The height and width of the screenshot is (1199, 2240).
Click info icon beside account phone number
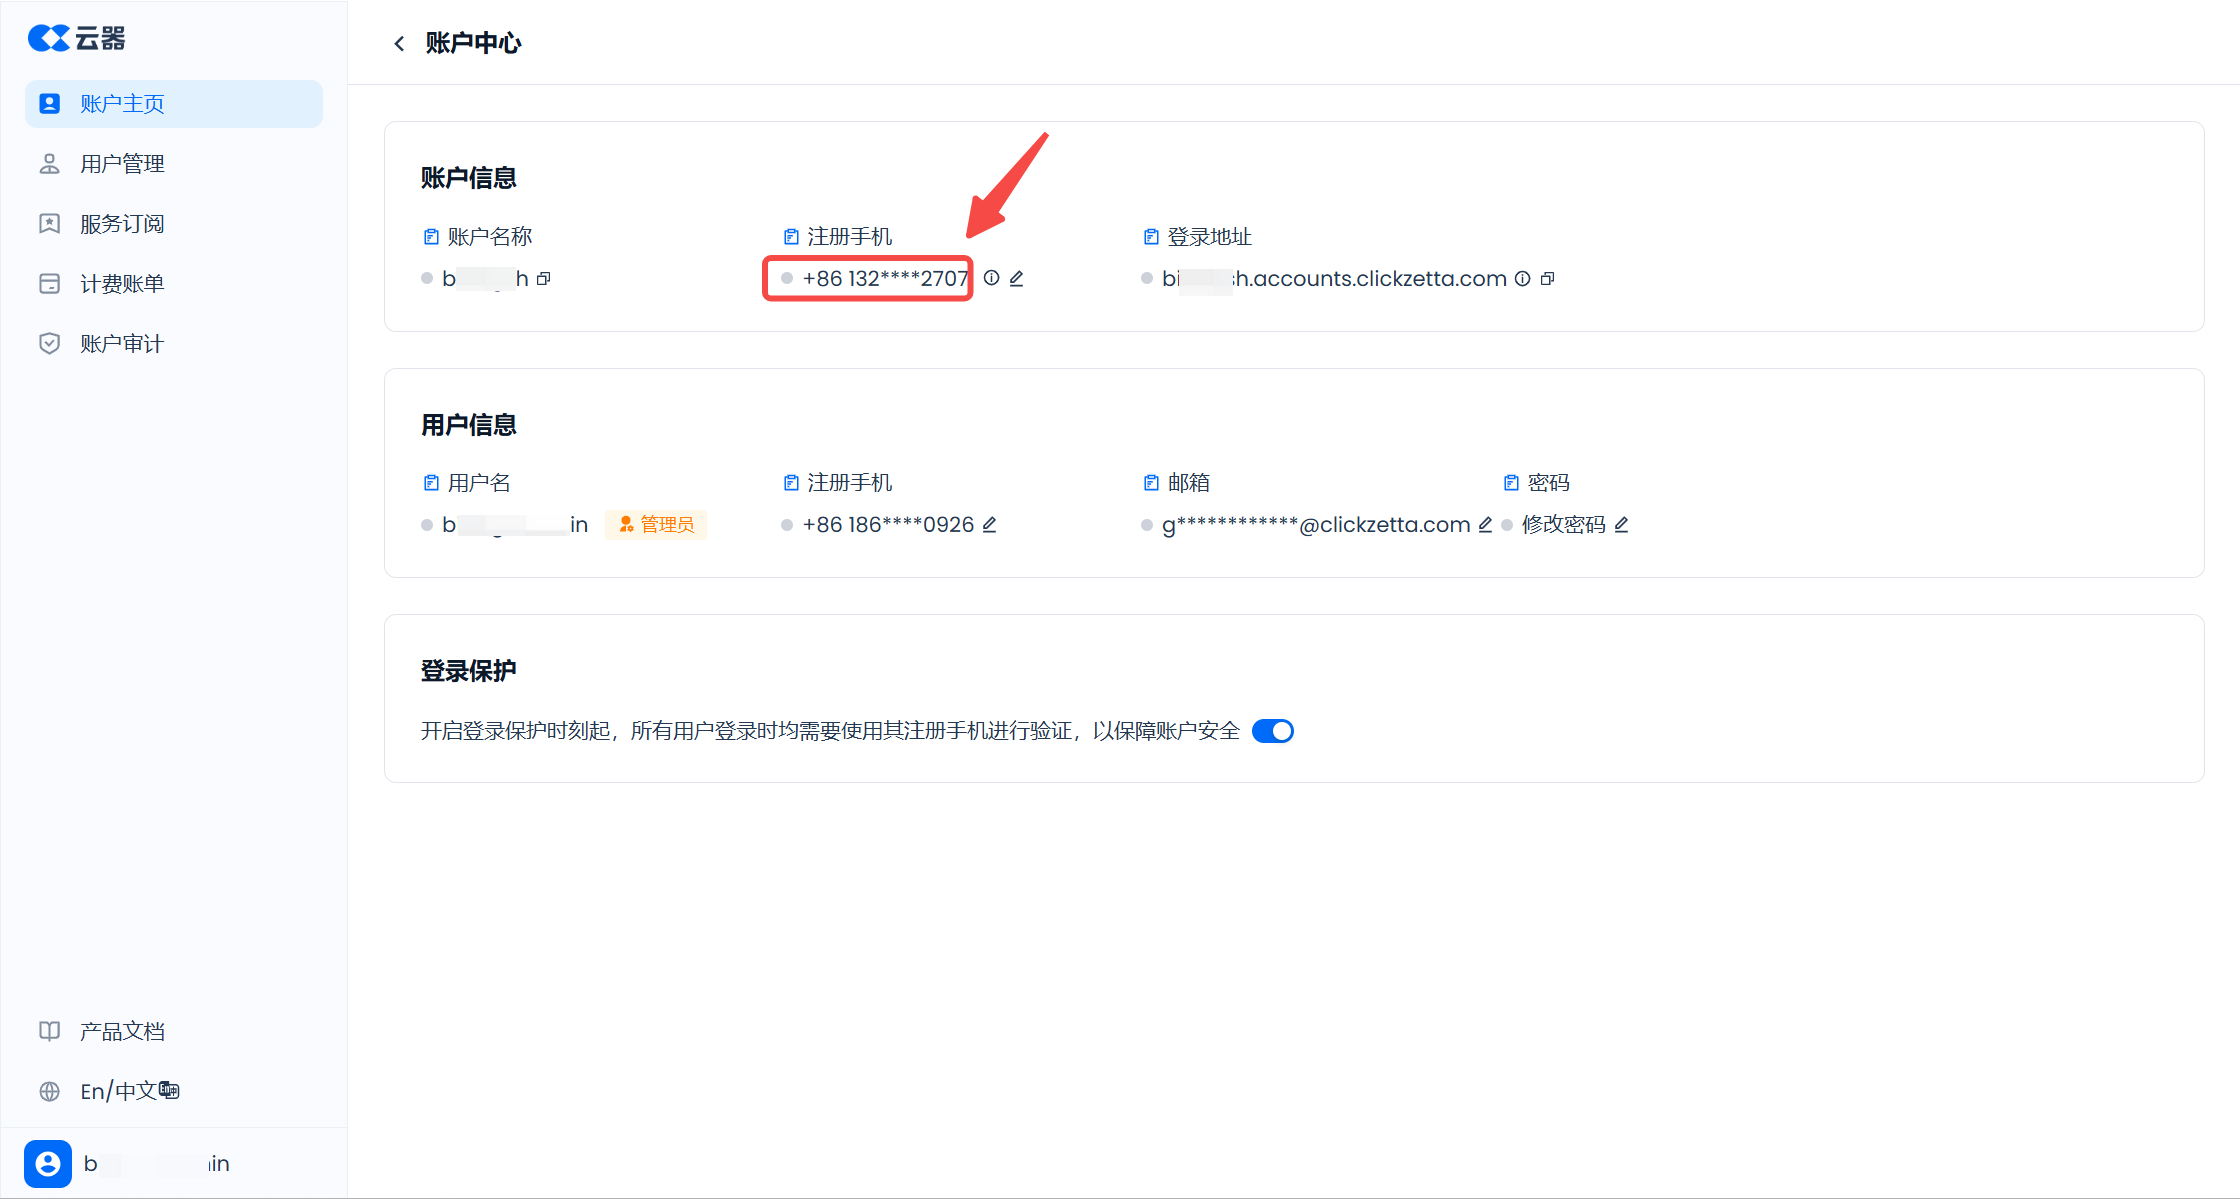(991, 278)
